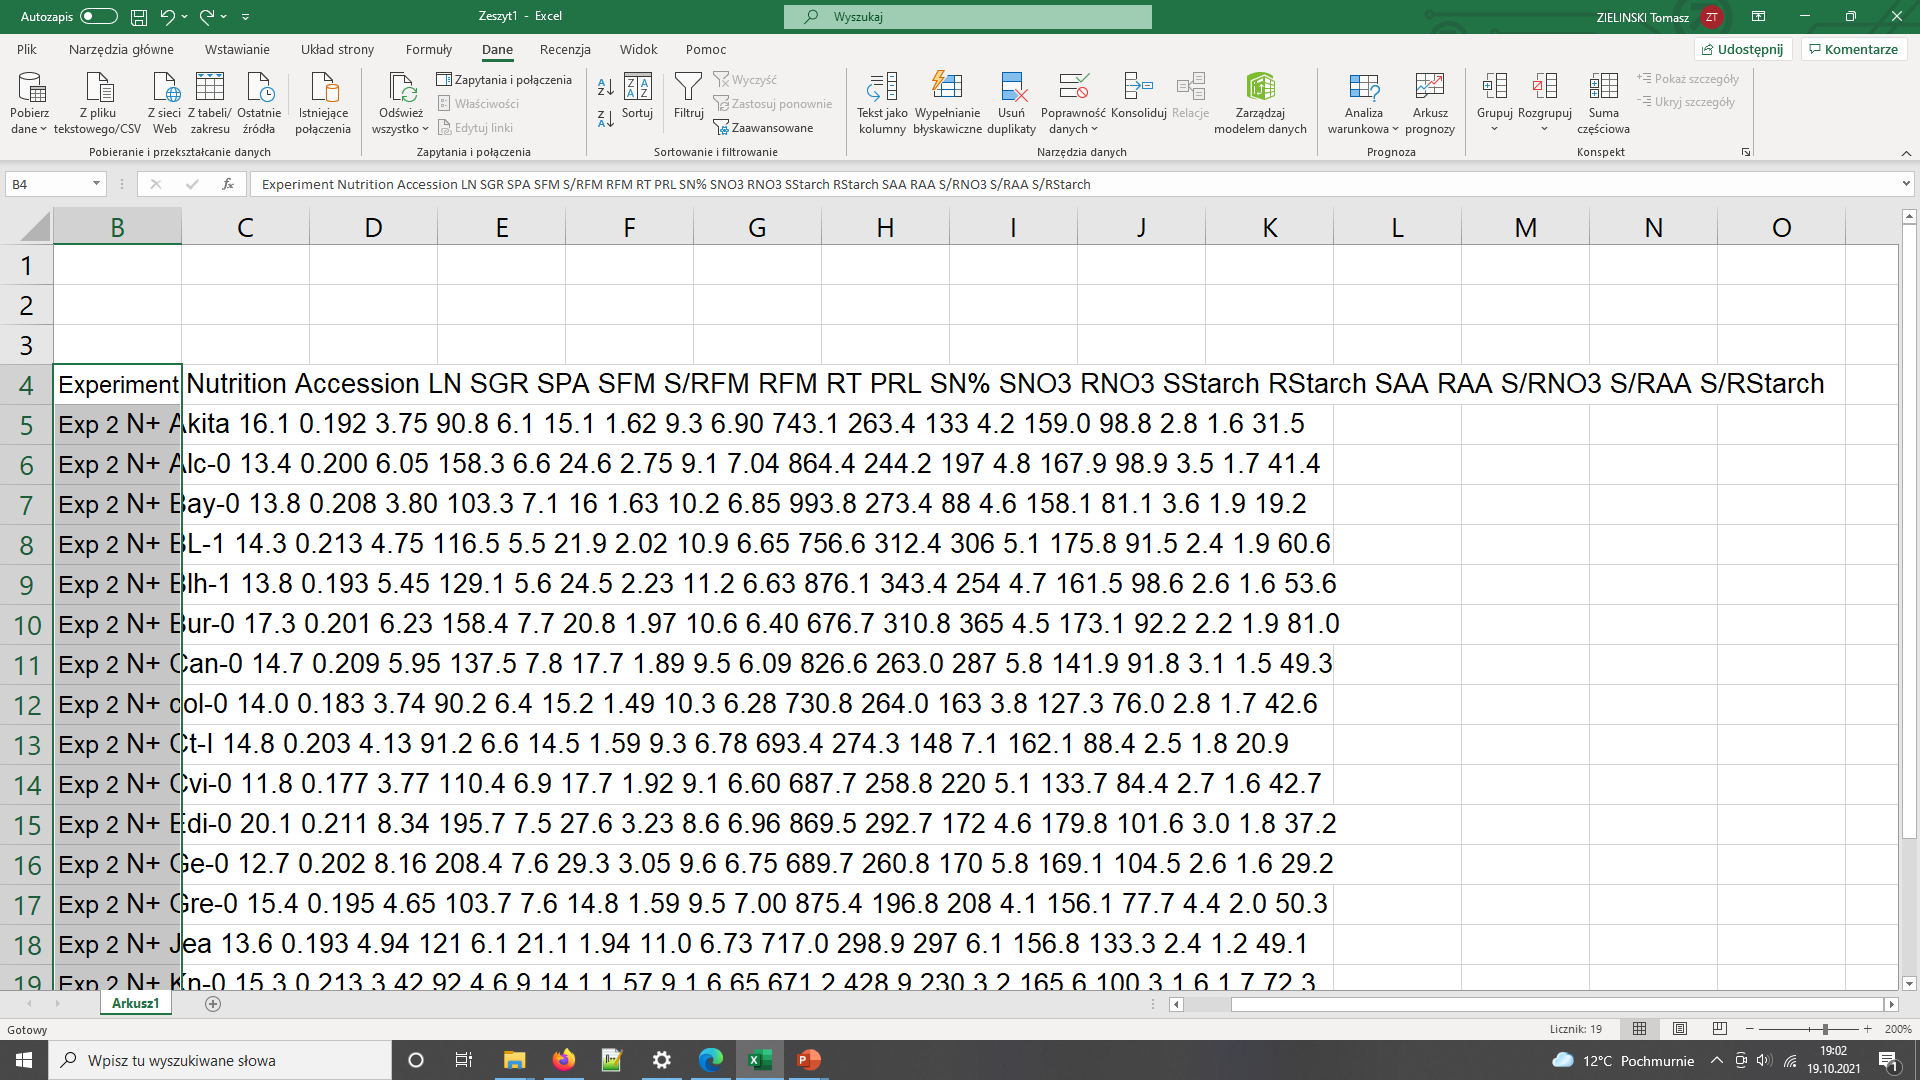Switch to Page Layout view icon
This screenshot has height=1080, width=1920.
(x=1680, y=1029)
